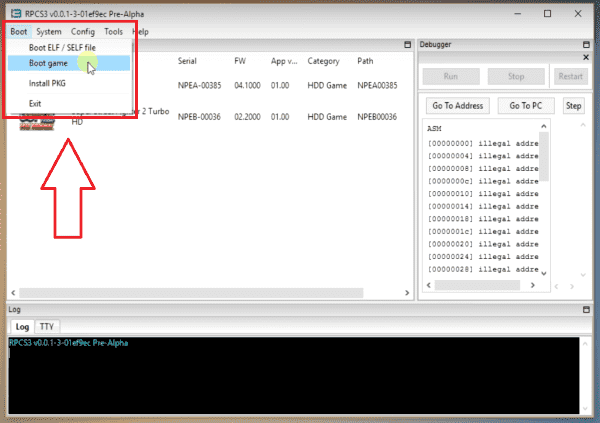This screenshot has height=423, width=600.
Task: Float the Debugger panel via its icon
Action: pos(586,45)
